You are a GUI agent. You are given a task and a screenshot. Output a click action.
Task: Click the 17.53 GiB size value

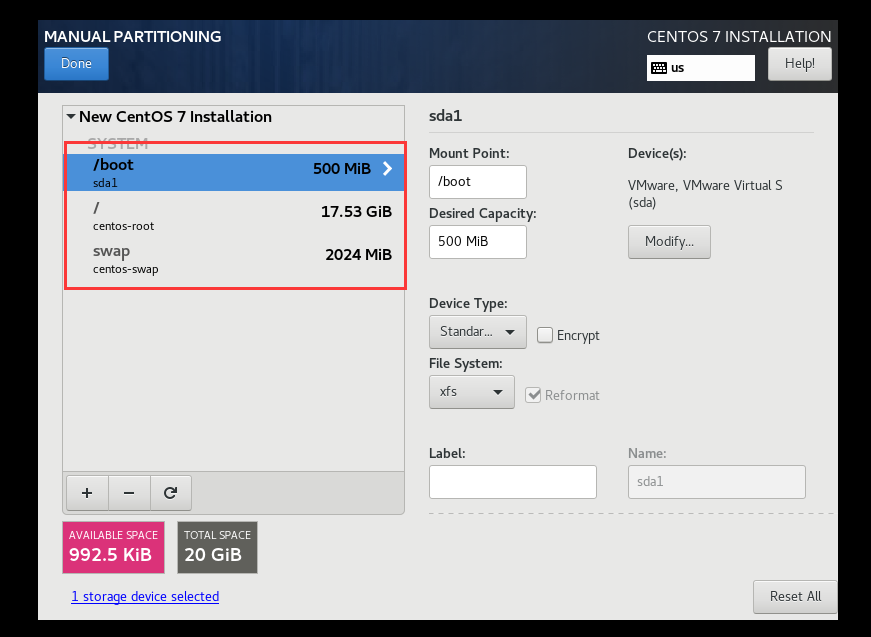(x=356, y=212)
